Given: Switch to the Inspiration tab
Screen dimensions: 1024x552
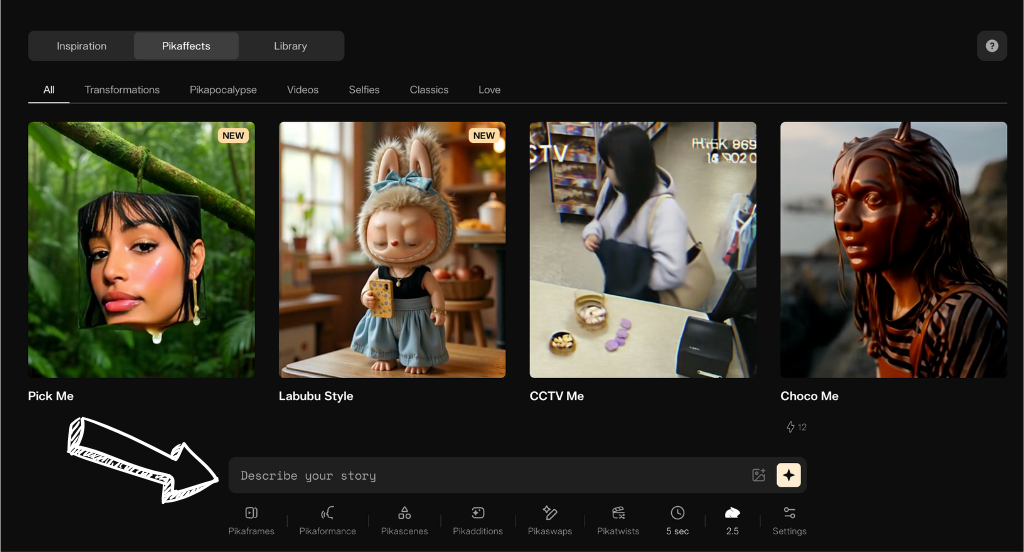Looking at the screenshot, I should [x=82, y=46].
